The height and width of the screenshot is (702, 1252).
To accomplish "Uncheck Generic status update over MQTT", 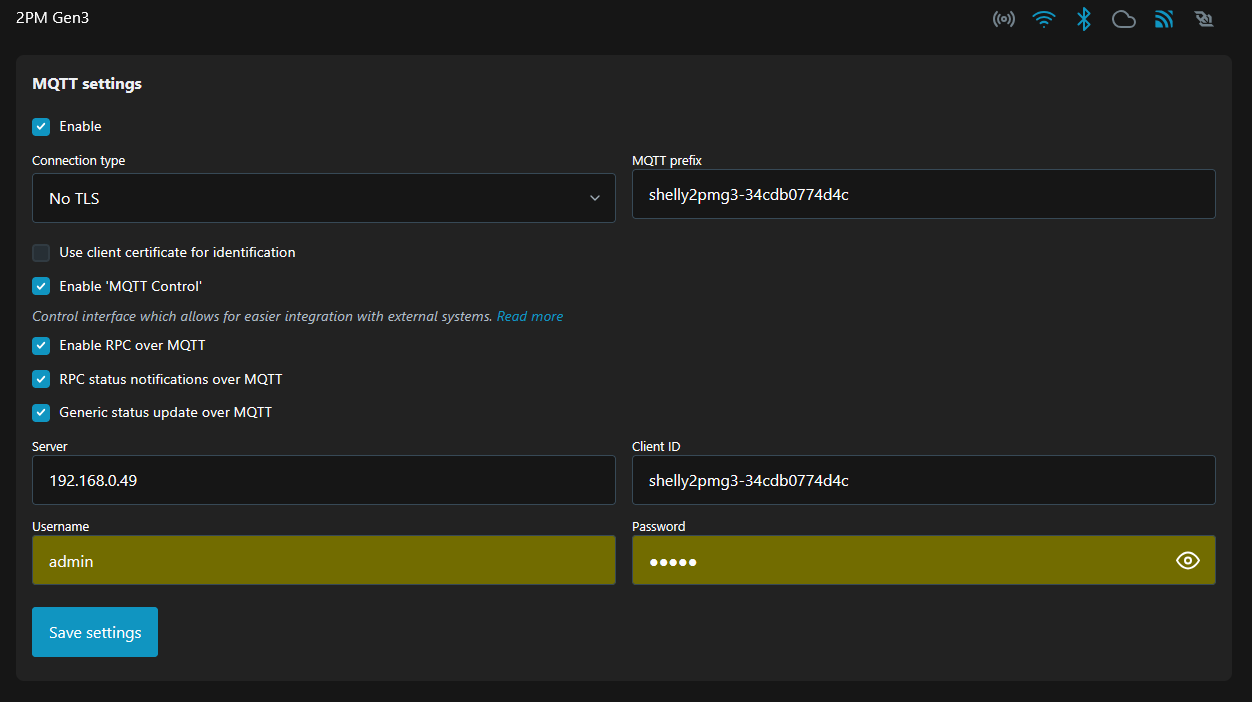I will point(41,412).
